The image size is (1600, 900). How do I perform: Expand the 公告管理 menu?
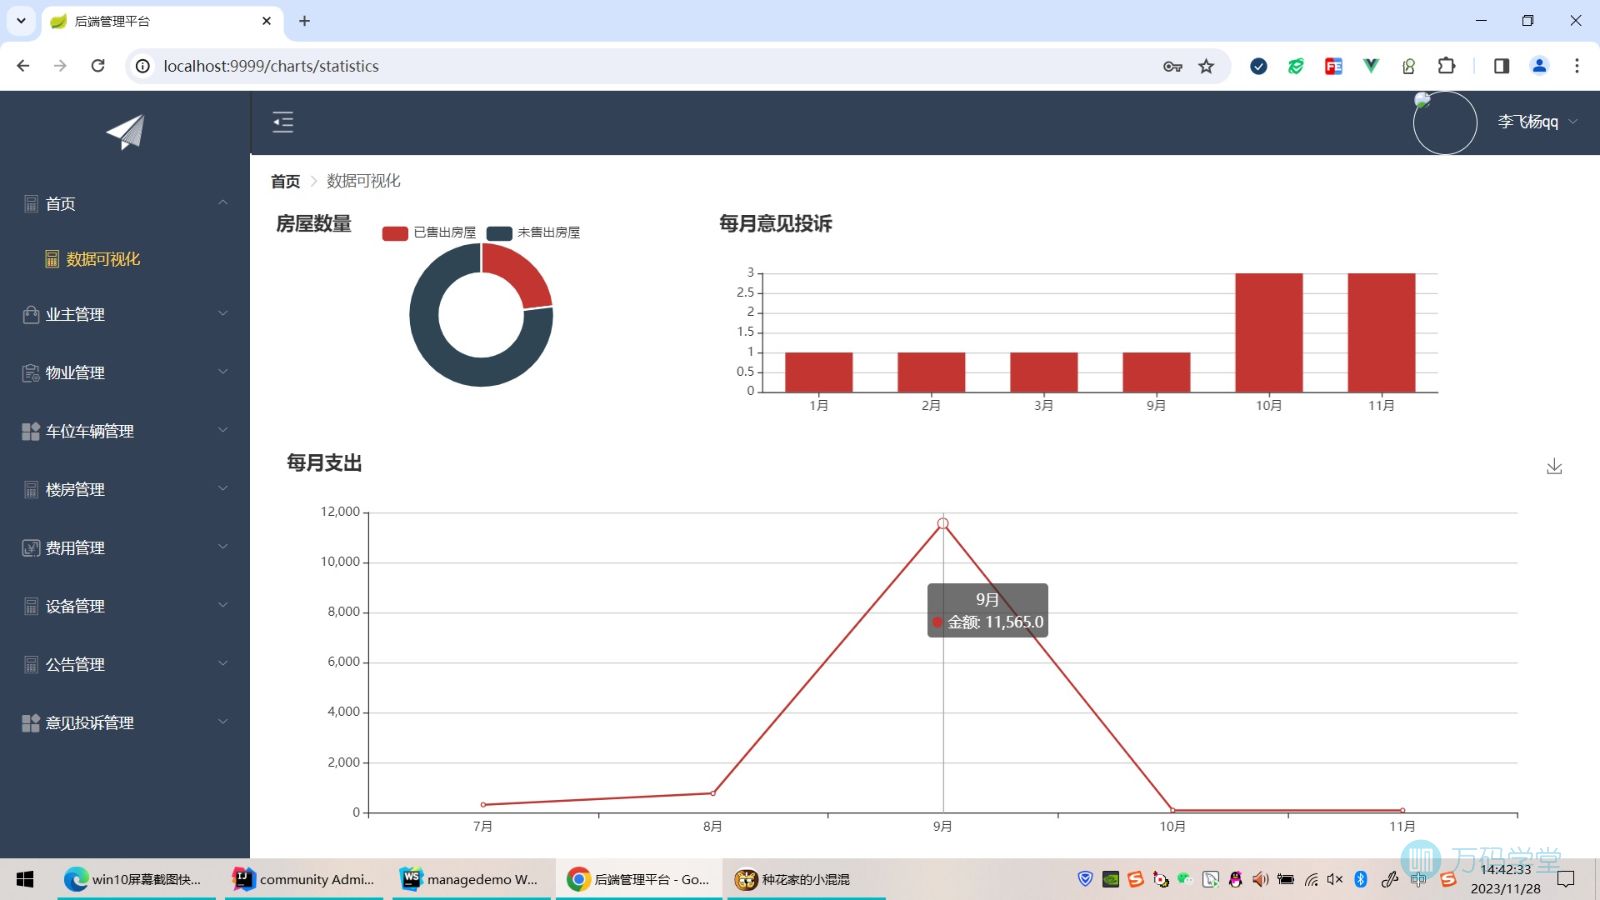[125, 664]
